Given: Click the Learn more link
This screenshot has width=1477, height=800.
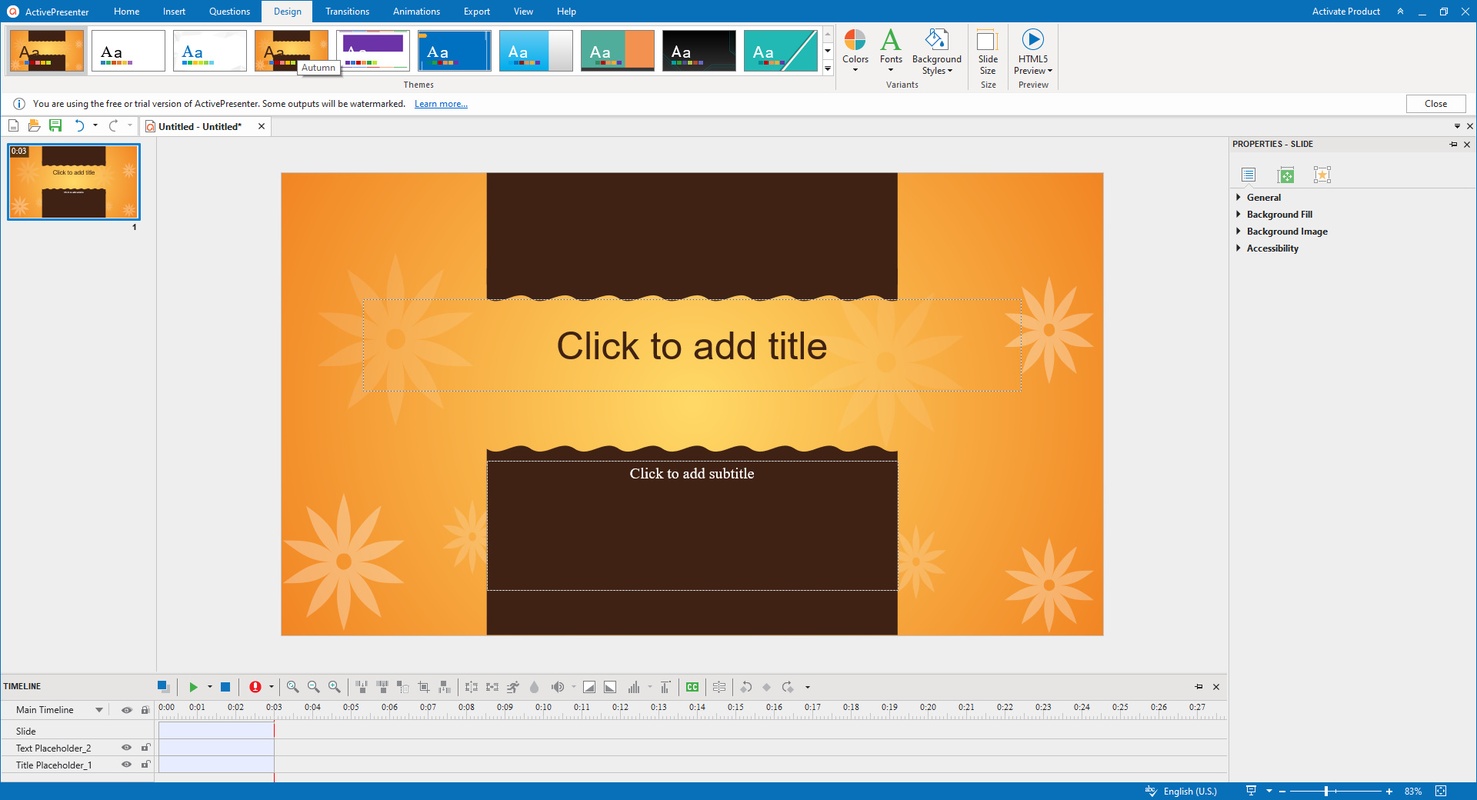Looking at the screenshot, I should (x=440, y=104).
